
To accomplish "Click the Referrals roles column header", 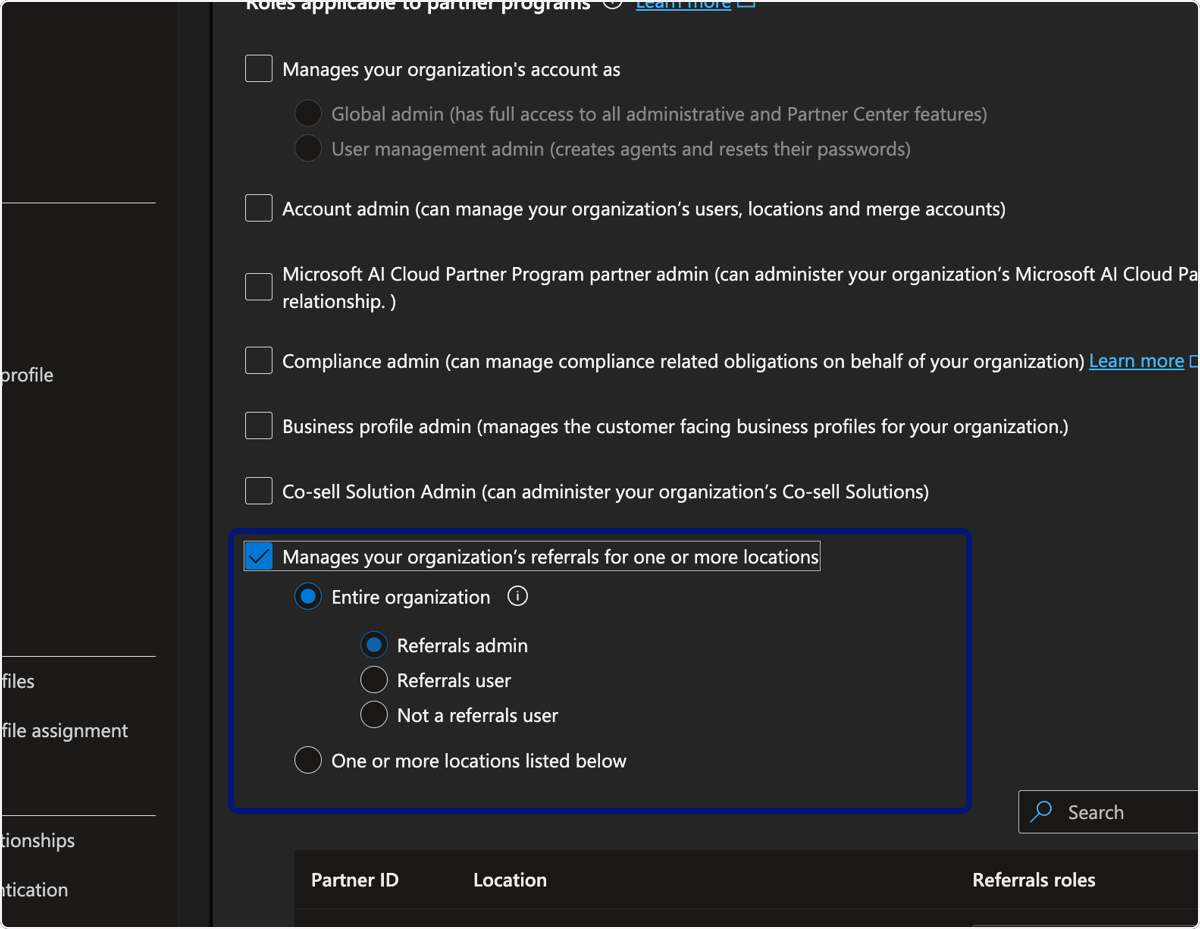I will pyautogui.click(x=1034, y=880).
